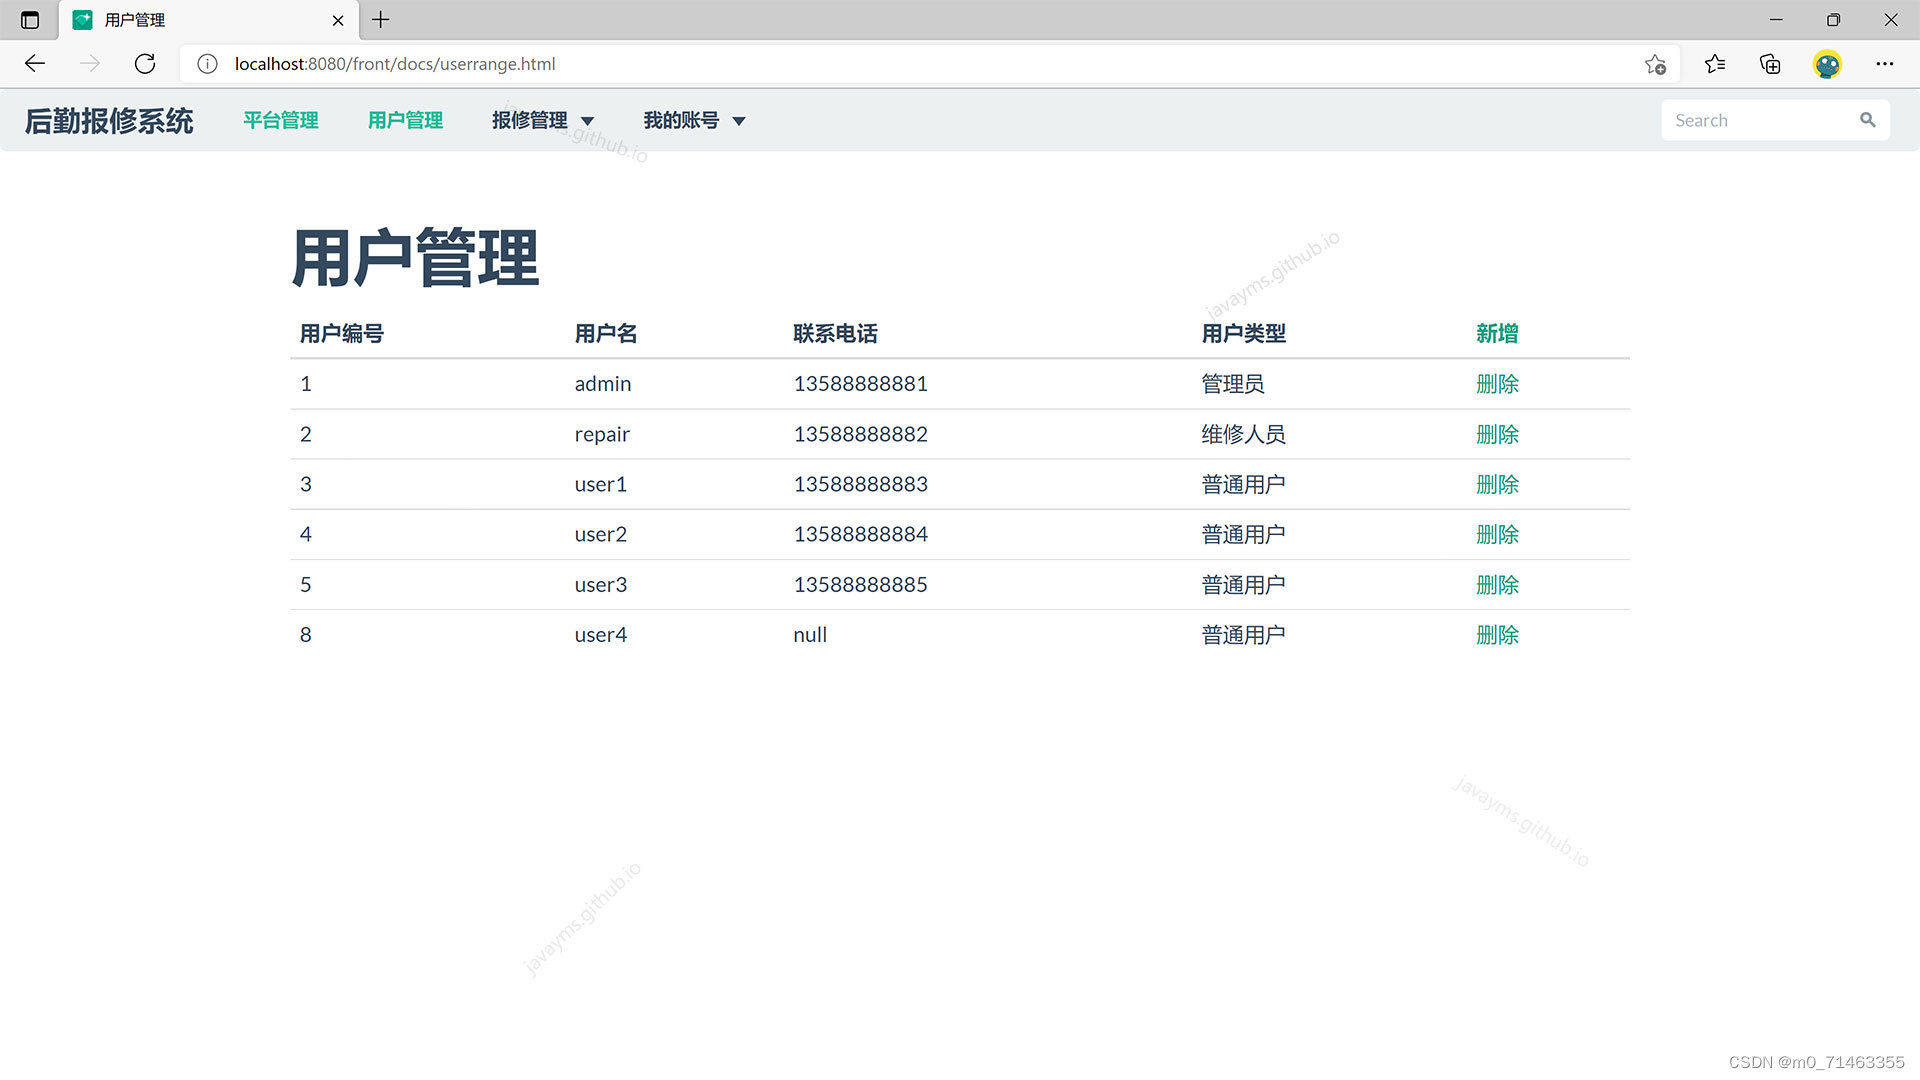Click 新增 link to add user
This screenshot has height=1080, width=1920.
1497,334
